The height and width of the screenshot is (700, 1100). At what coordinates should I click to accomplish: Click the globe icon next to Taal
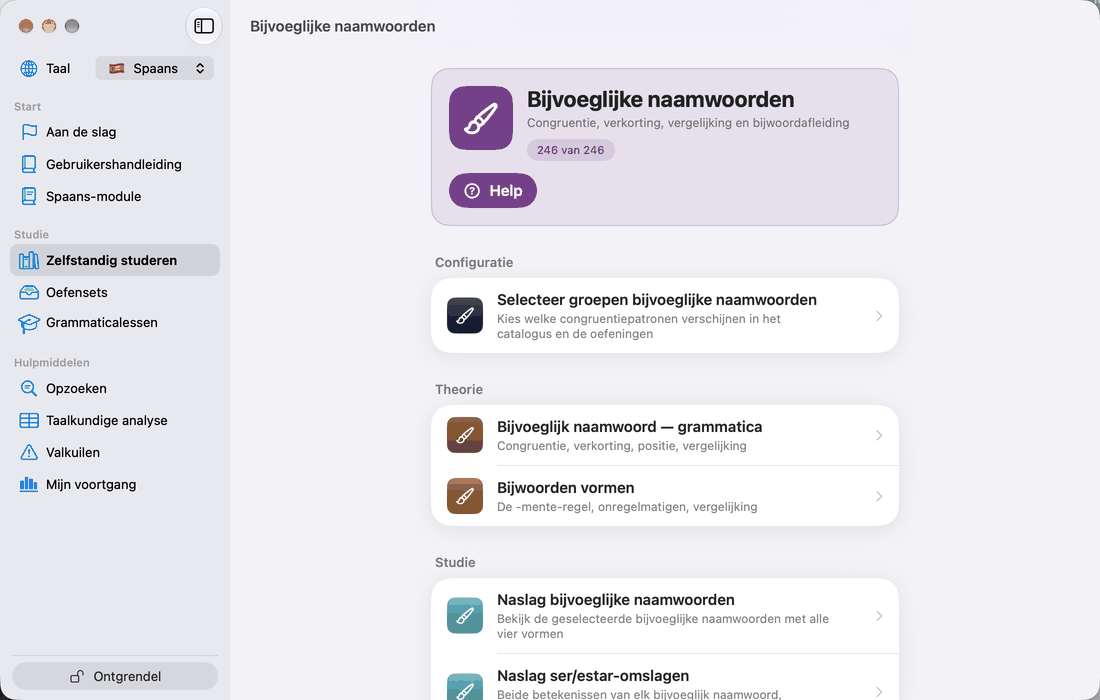tap(29, 68)
